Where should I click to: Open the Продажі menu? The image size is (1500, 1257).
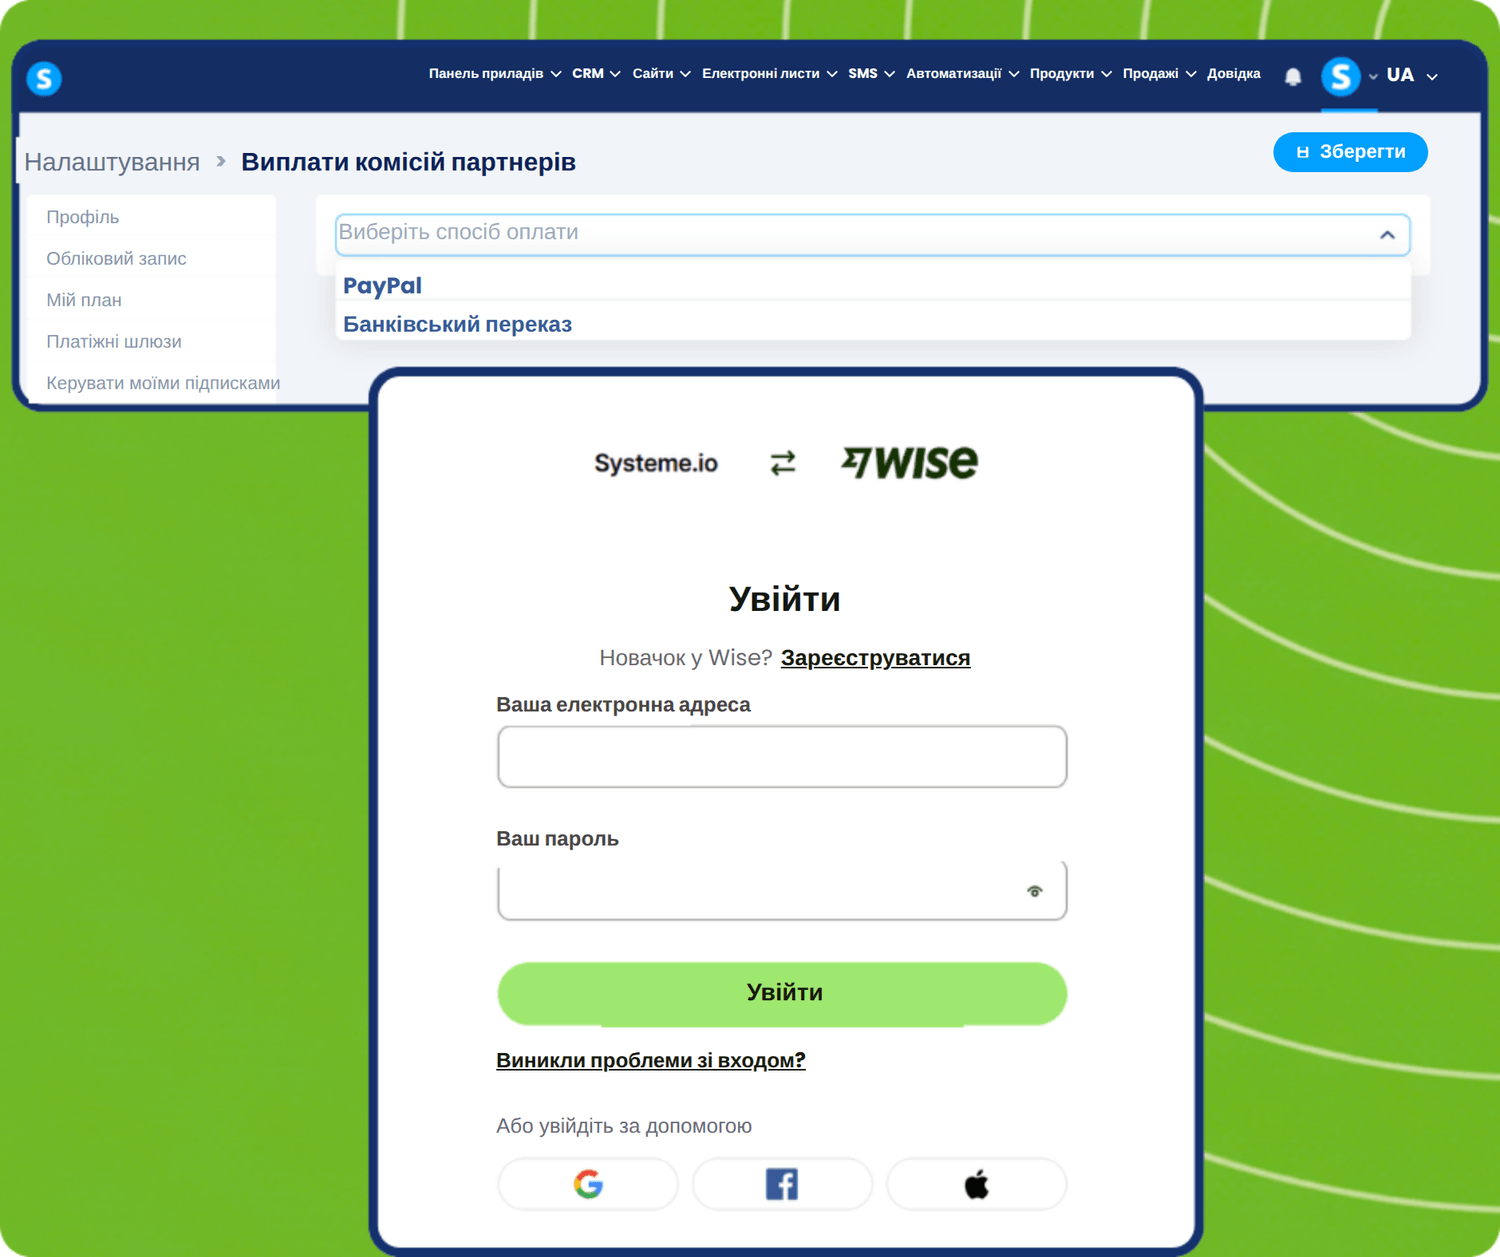point(1159,74)
